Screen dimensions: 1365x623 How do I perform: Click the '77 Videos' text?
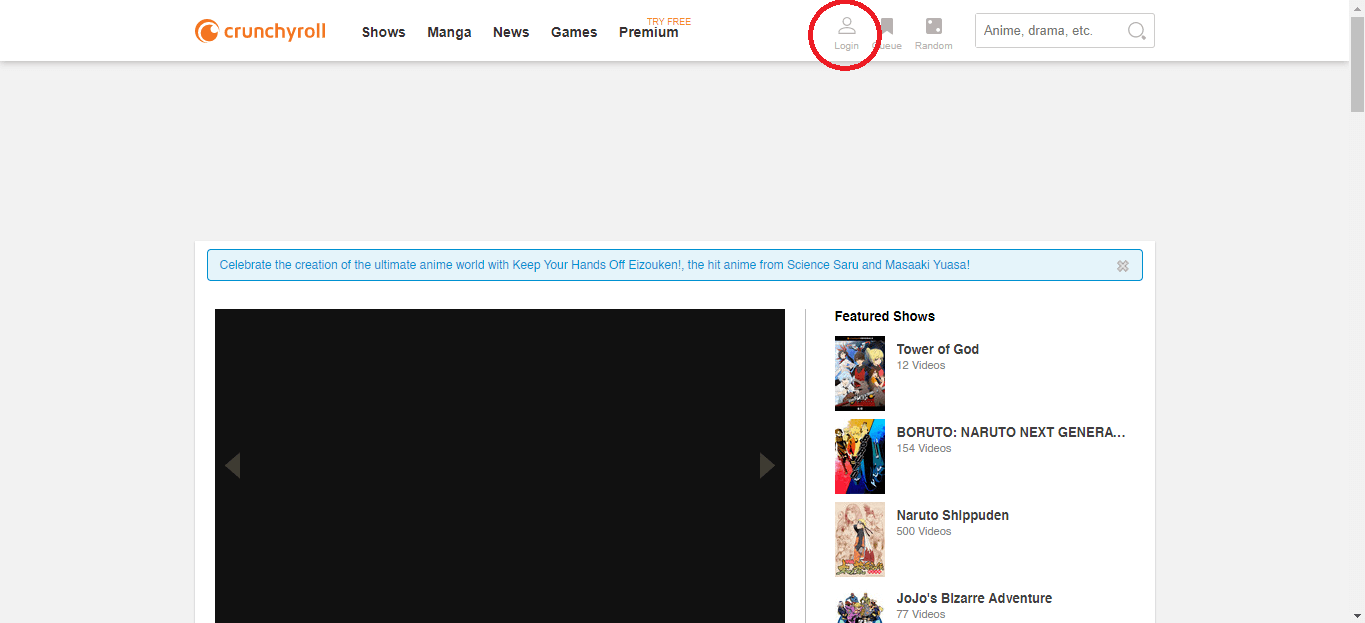(x=920, y=614)
